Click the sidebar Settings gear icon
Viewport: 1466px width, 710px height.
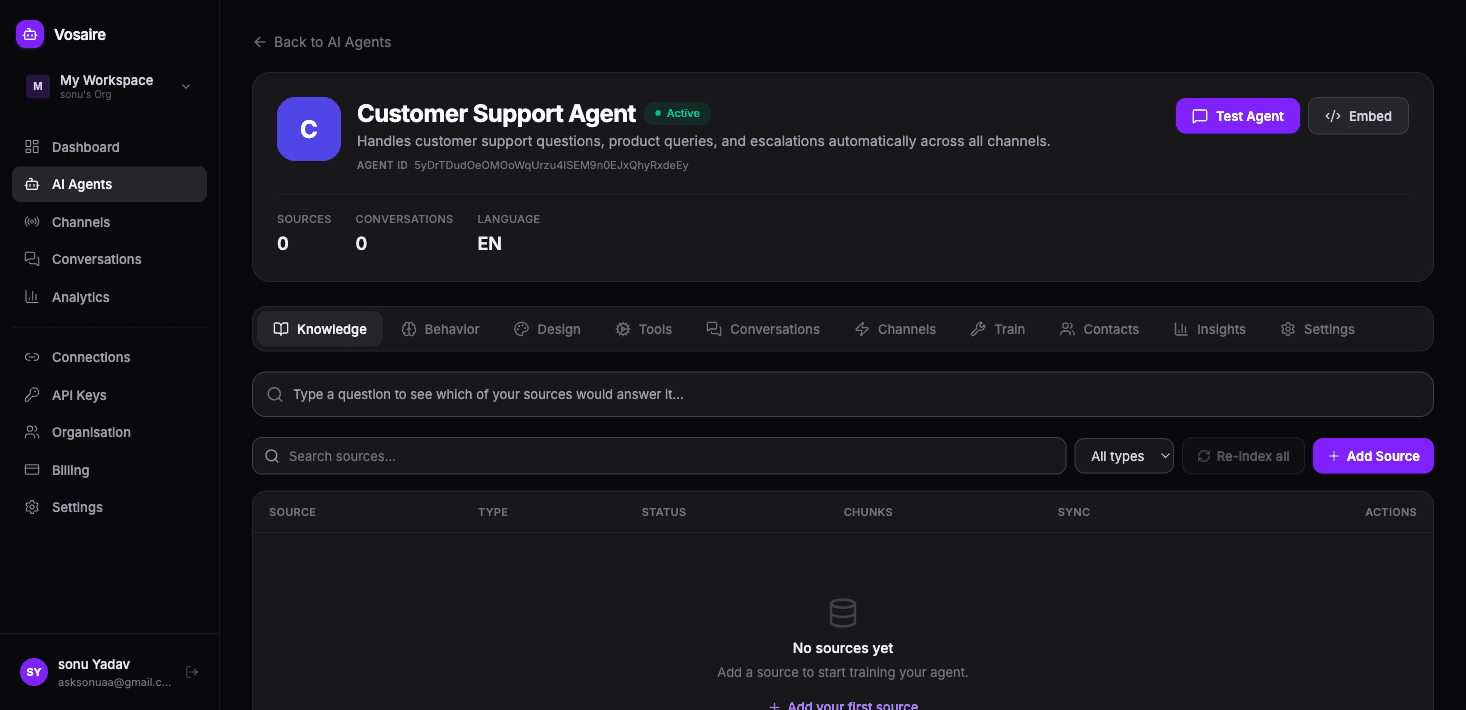coord(32,507)
